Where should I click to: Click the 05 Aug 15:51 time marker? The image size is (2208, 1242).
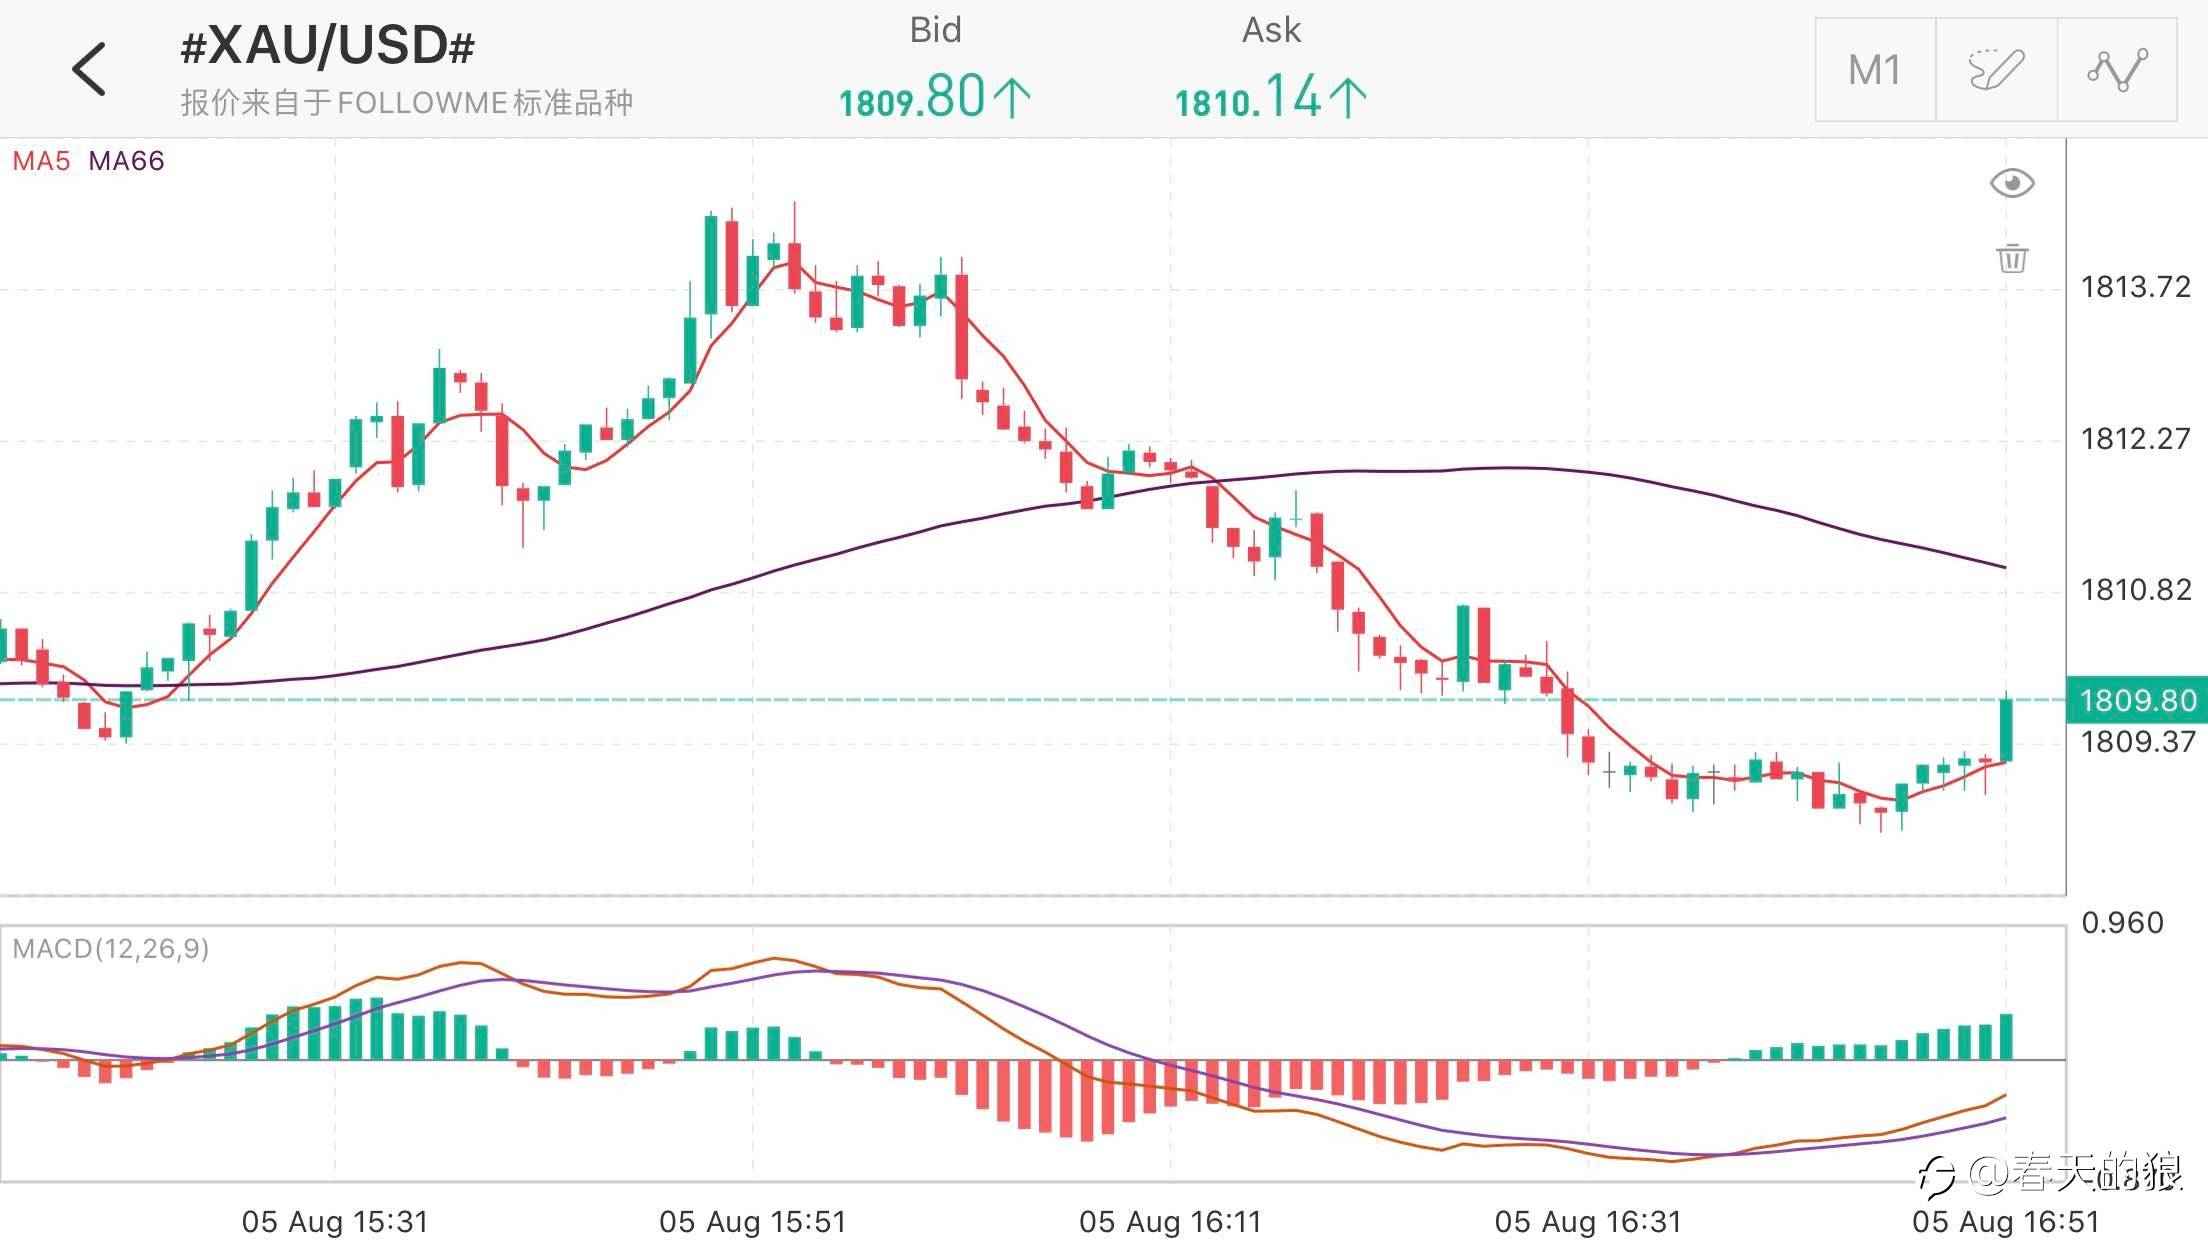[752, 1221]
